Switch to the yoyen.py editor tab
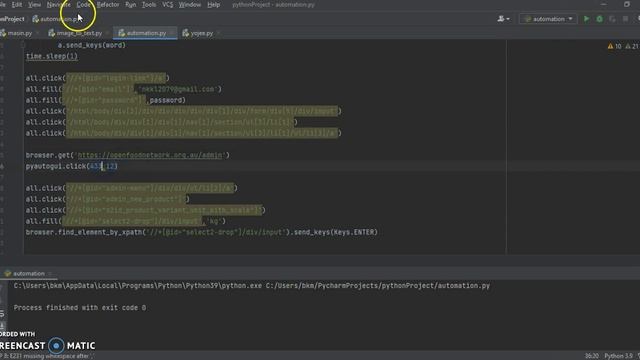The height and width of the screenshot is (360, 640). [x=201, y=33]
